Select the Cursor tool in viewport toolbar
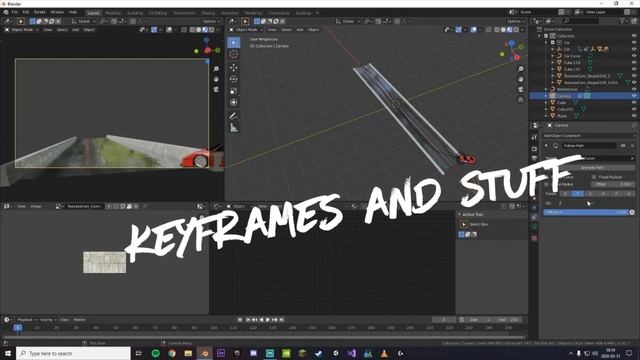Screen dimensions: 640x360 click(x=234, y=54)
